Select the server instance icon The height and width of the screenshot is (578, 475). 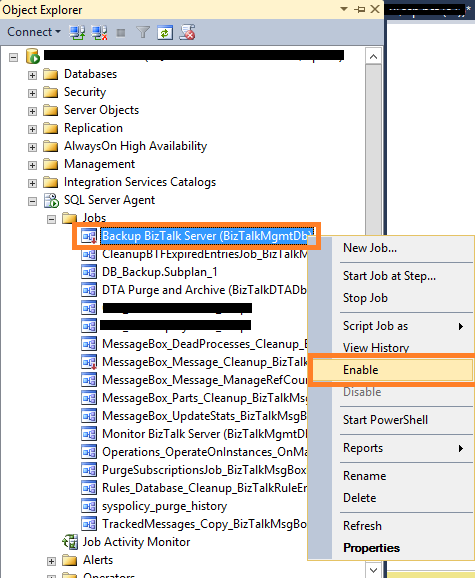coord(33,56)
